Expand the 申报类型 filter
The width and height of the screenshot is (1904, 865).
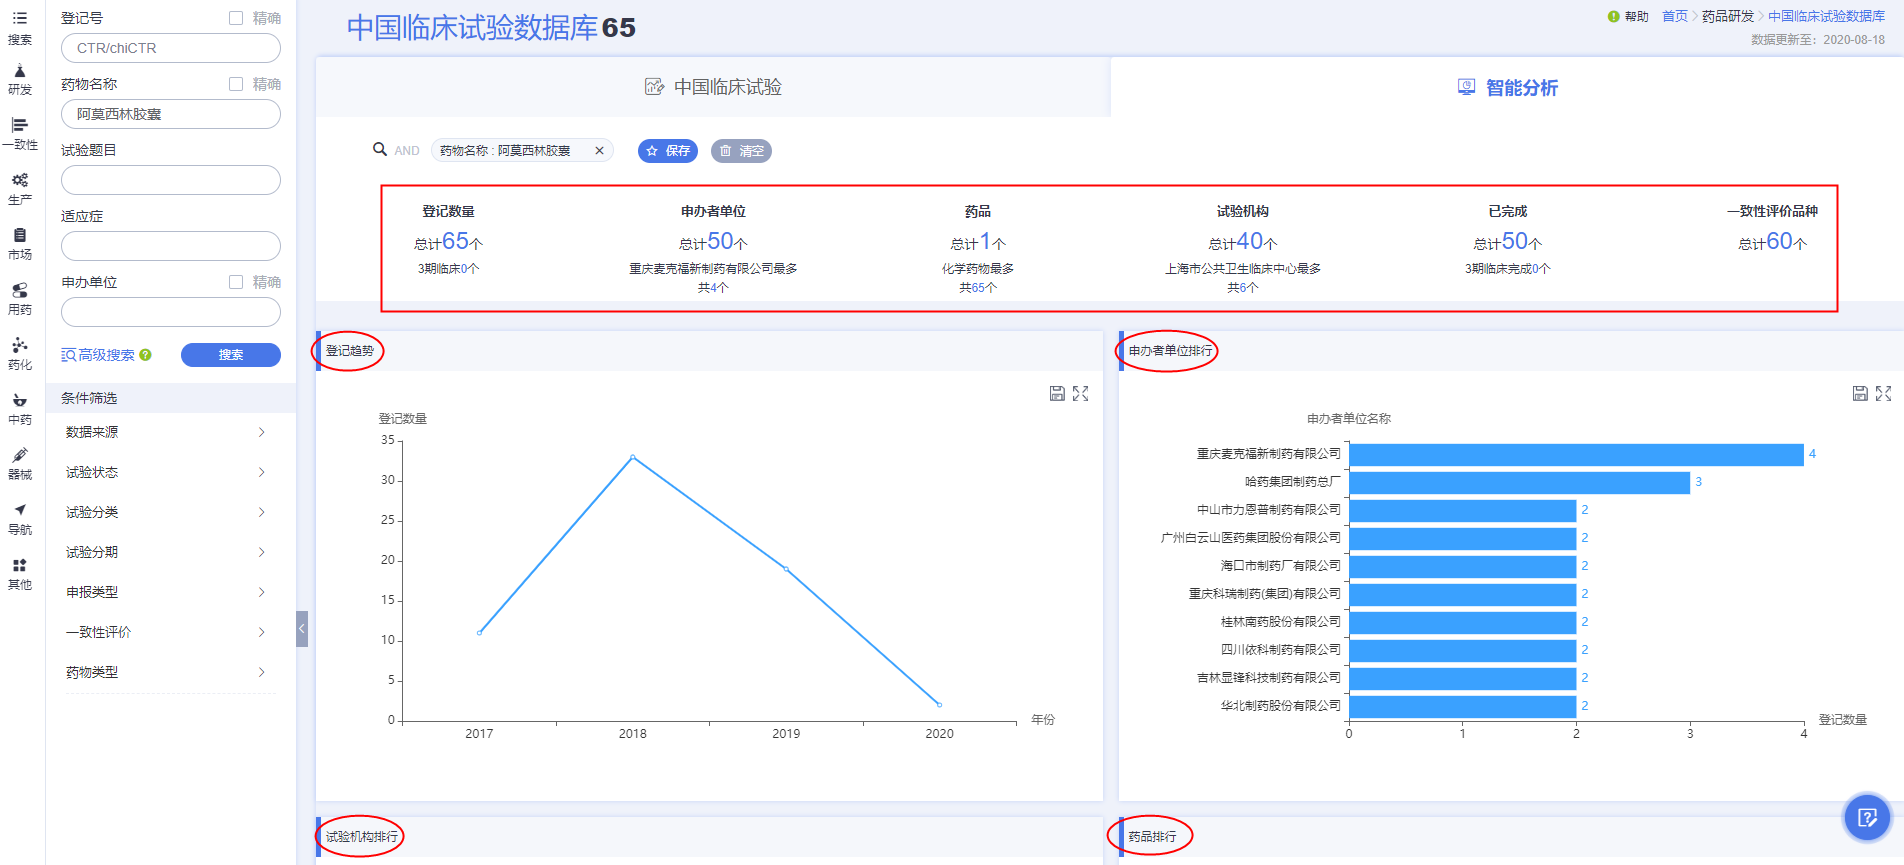(165, 592)
